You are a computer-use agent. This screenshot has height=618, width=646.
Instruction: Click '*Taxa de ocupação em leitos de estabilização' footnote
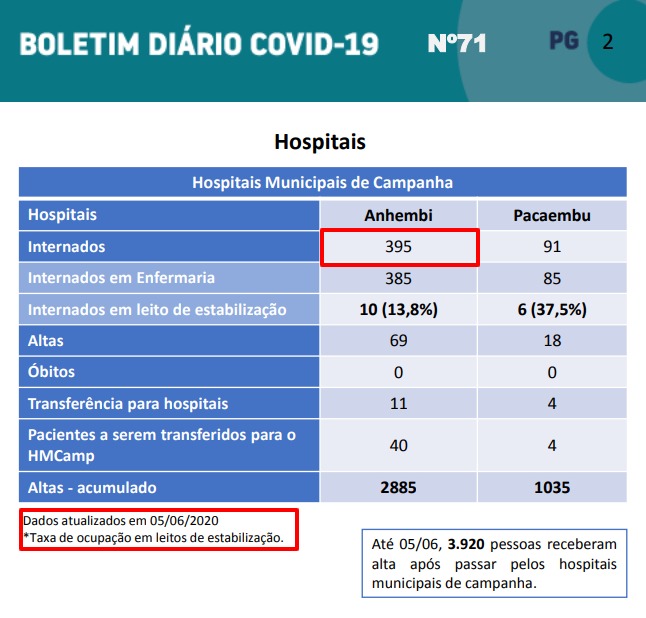(153, 538)
